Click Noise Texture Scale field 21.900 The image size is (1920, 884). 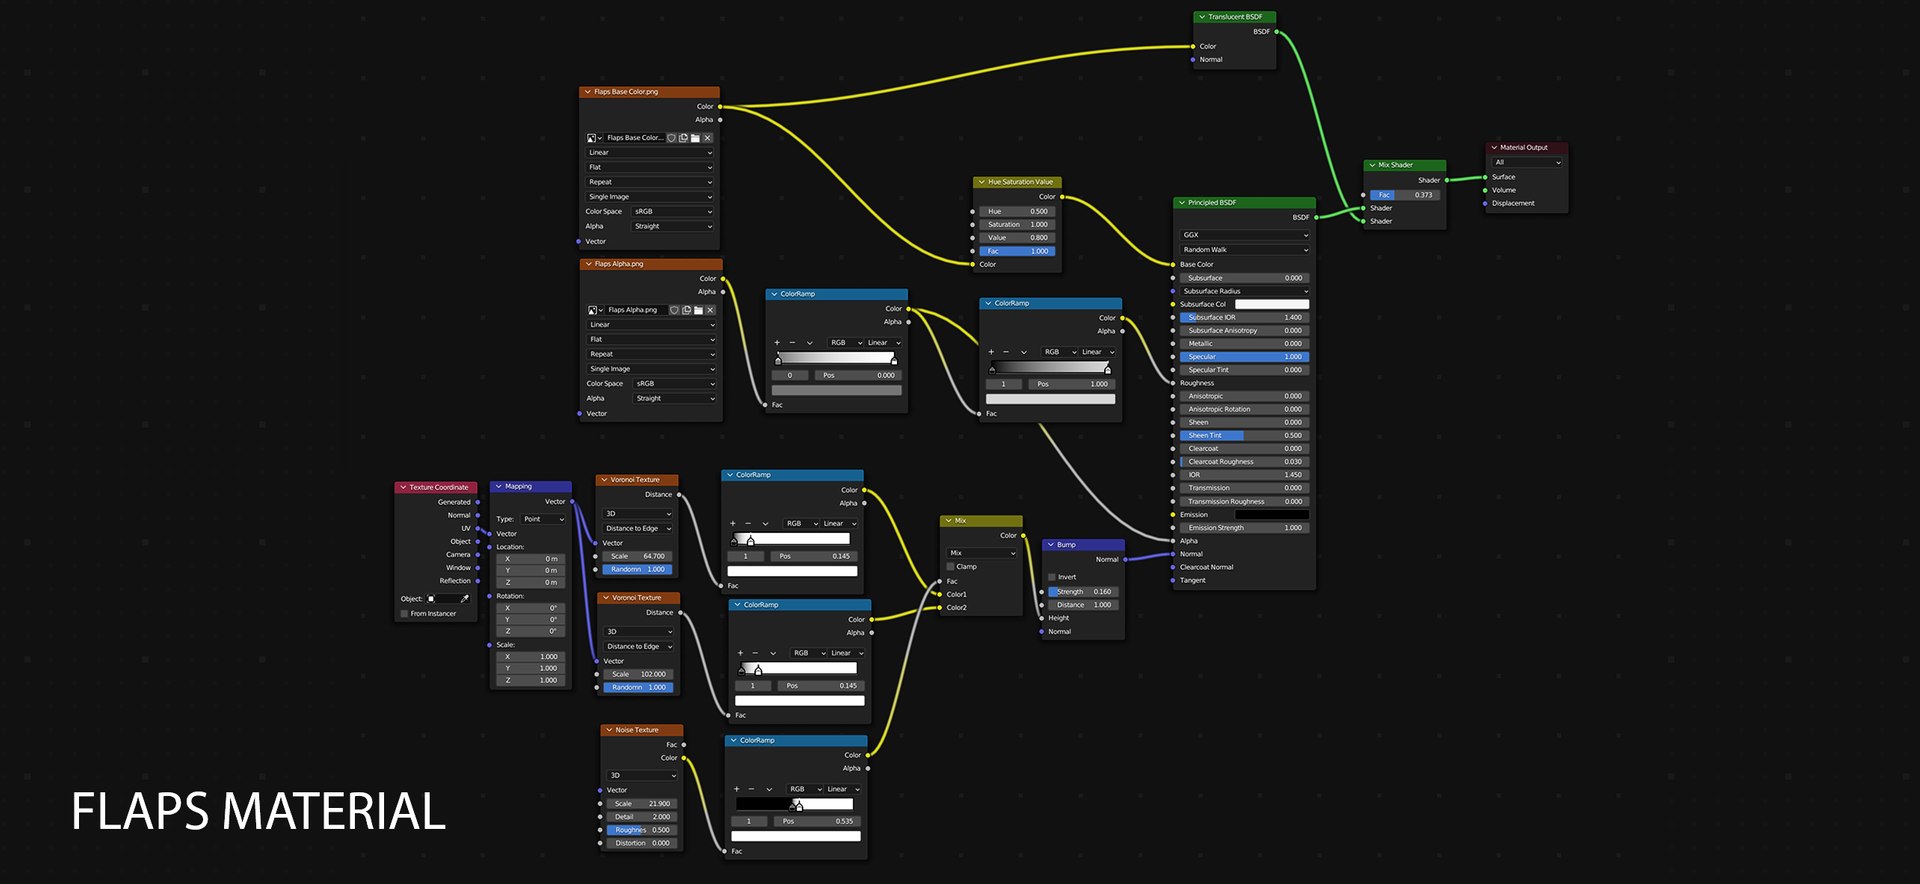click(x=642, y=804)
